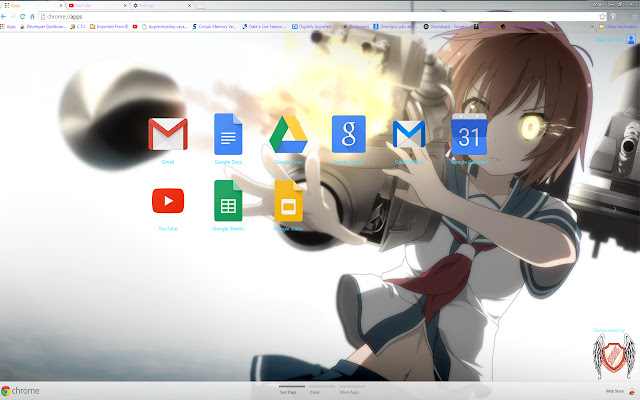This screenshot has height=400, width=640.
Task: Click the user profile avatar icon
Action: [631, 39]
